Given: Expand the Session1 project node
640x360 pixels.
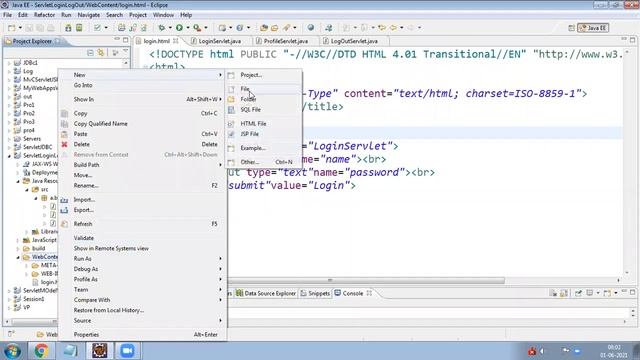Looking at the screenshot, I should (9, 299).
